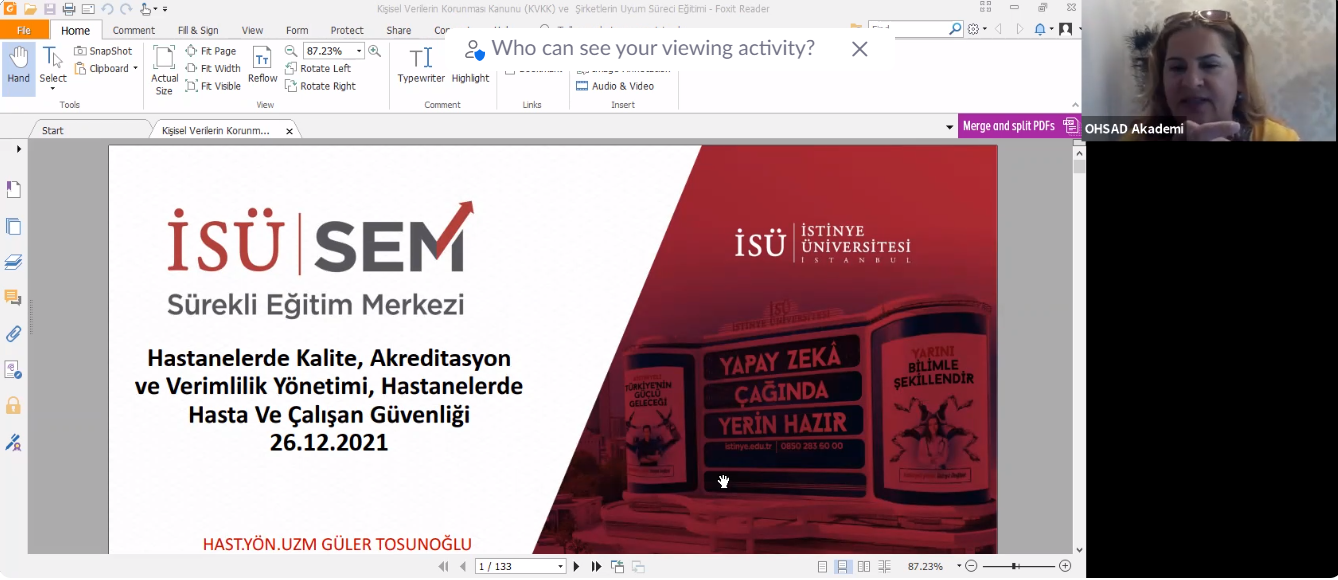
Task: Open the Attachments paperclip panel
Action: [13, 334]
